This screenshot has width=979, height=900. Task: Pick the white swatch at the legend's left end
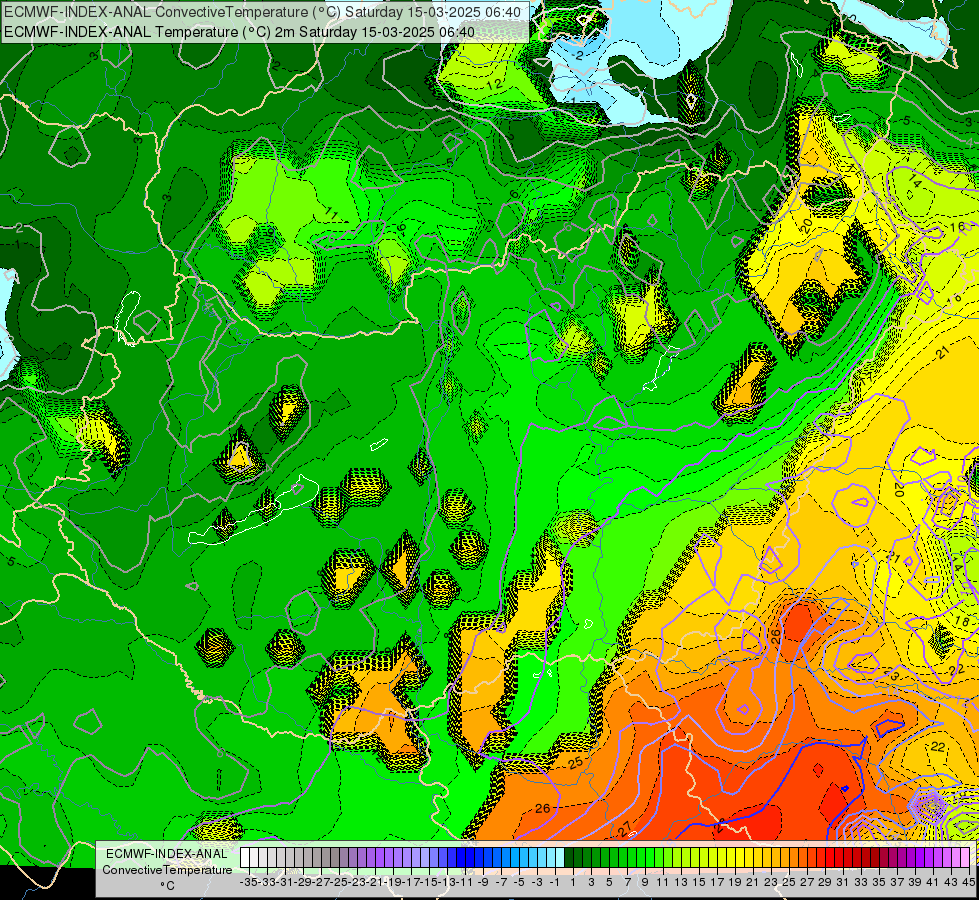click(245, 858)
